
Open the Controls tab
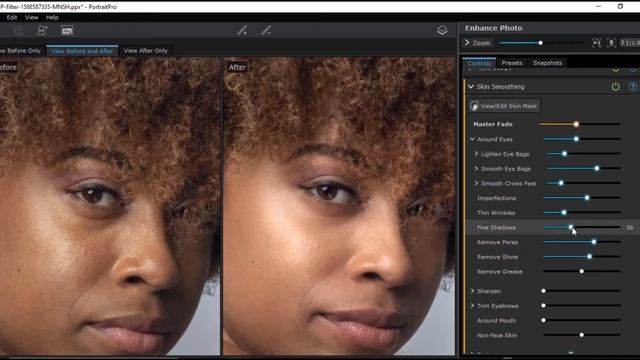pyautogui.click(x=479, y=63)
